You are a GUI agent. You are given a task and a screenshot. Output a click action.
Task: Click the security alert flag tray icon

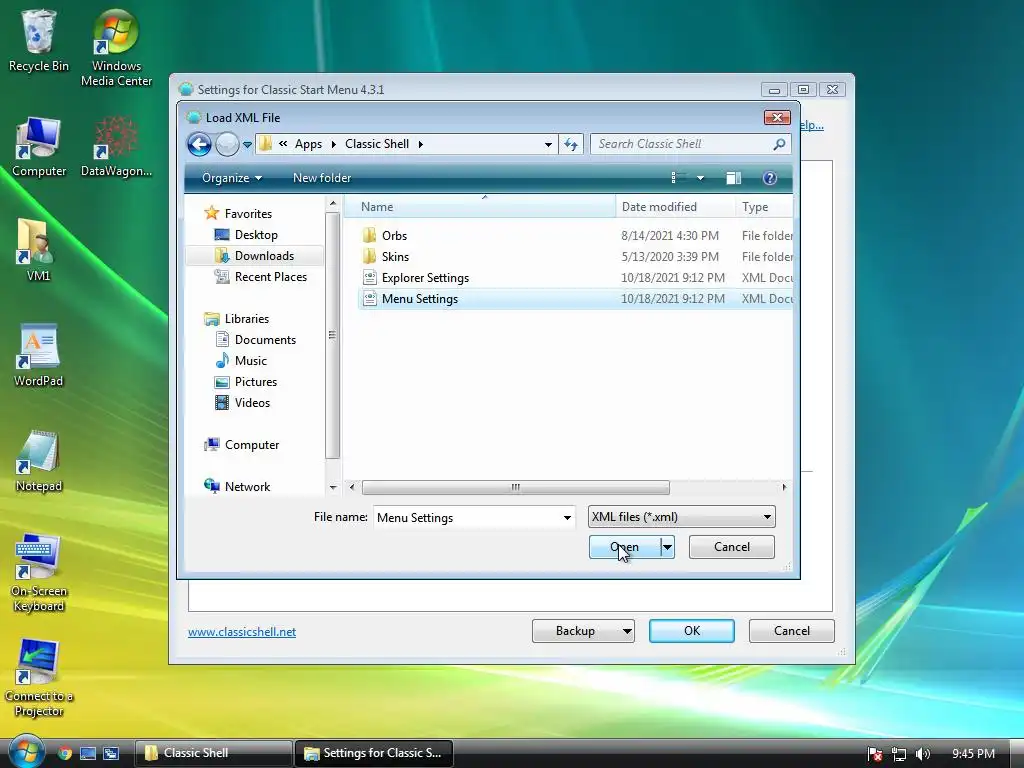click(x=875, y=754)
